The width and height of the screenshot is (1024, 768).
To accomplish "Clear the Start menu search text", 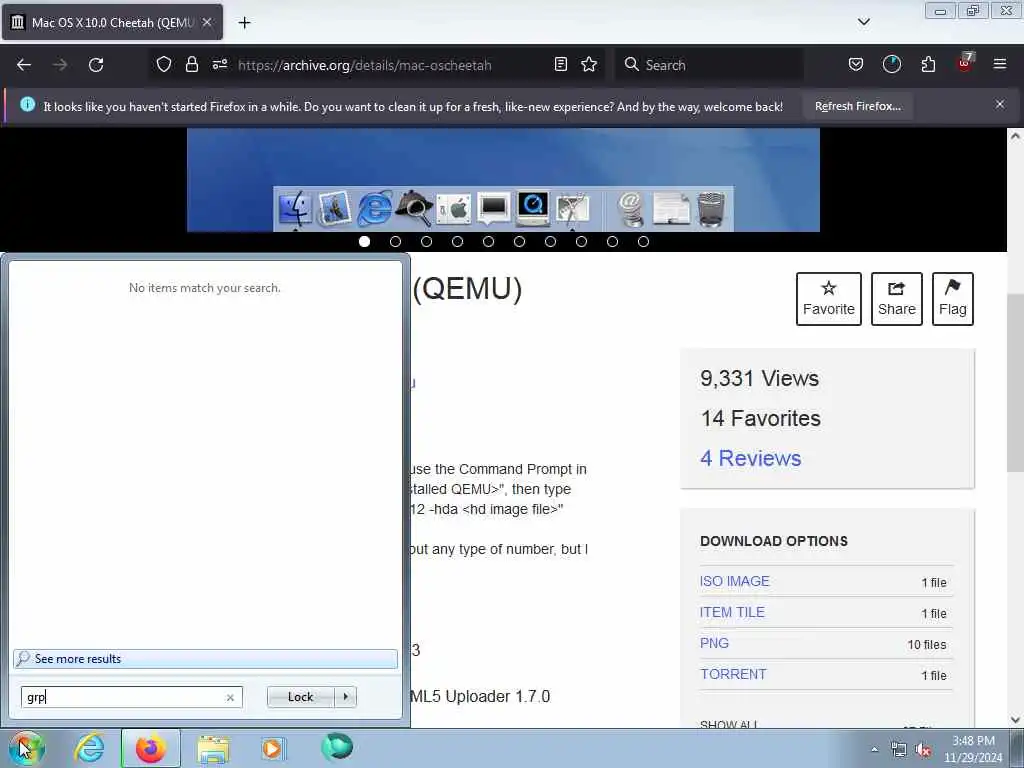I will 230,697.
